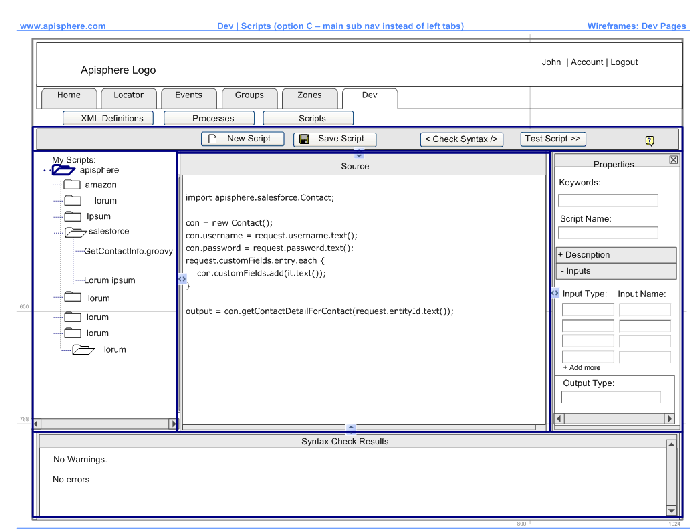Screen dimensions: 690x529
Task: Click the Save Script button
Action: (x=335, y=139)
